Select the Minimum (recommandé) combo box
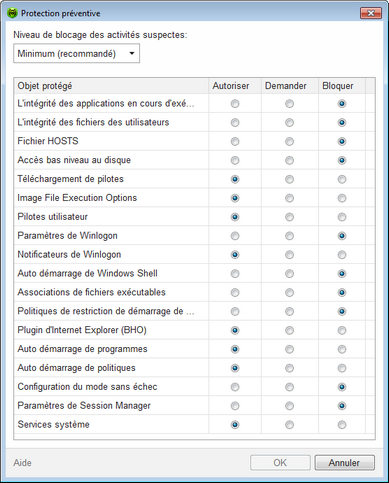The height and width of the screenshot is (483, 389). tap(76, 53)
